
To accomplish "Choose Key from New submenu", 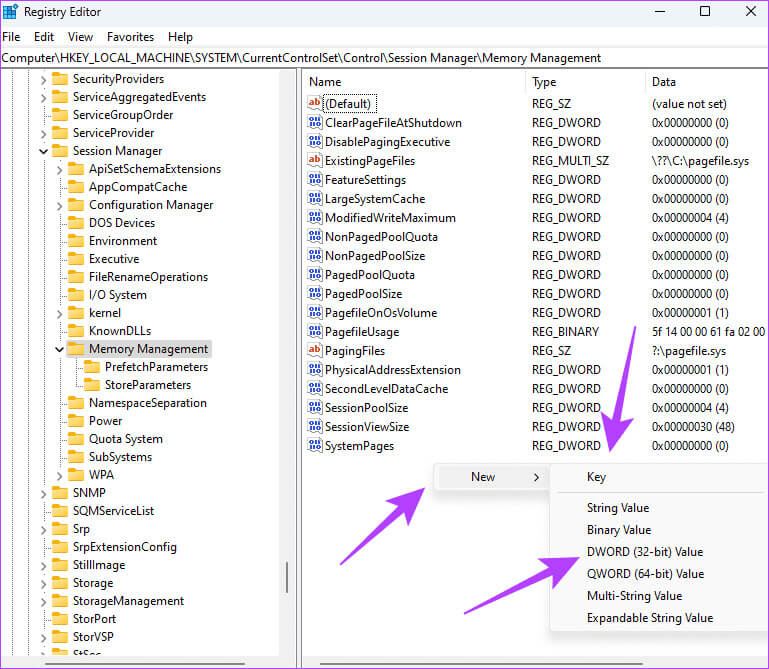I will click(596, 477).
